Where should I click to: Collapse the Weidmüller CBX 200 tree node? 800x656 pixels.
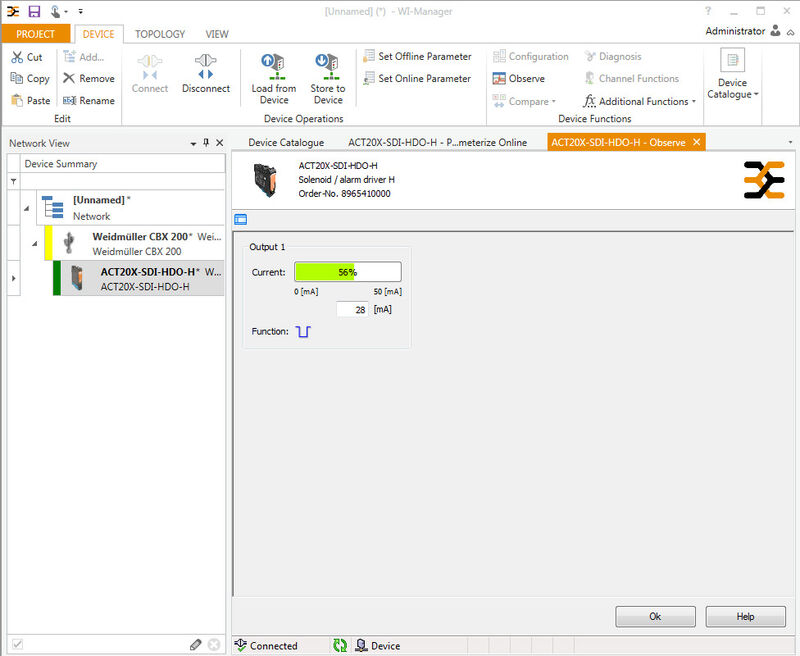pyautogui.click(x=35, y=243)
